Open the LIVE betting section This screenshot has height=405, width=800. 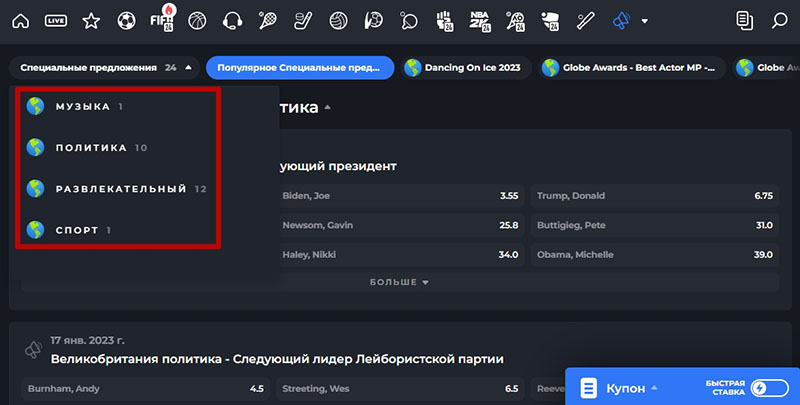point(56,21)
